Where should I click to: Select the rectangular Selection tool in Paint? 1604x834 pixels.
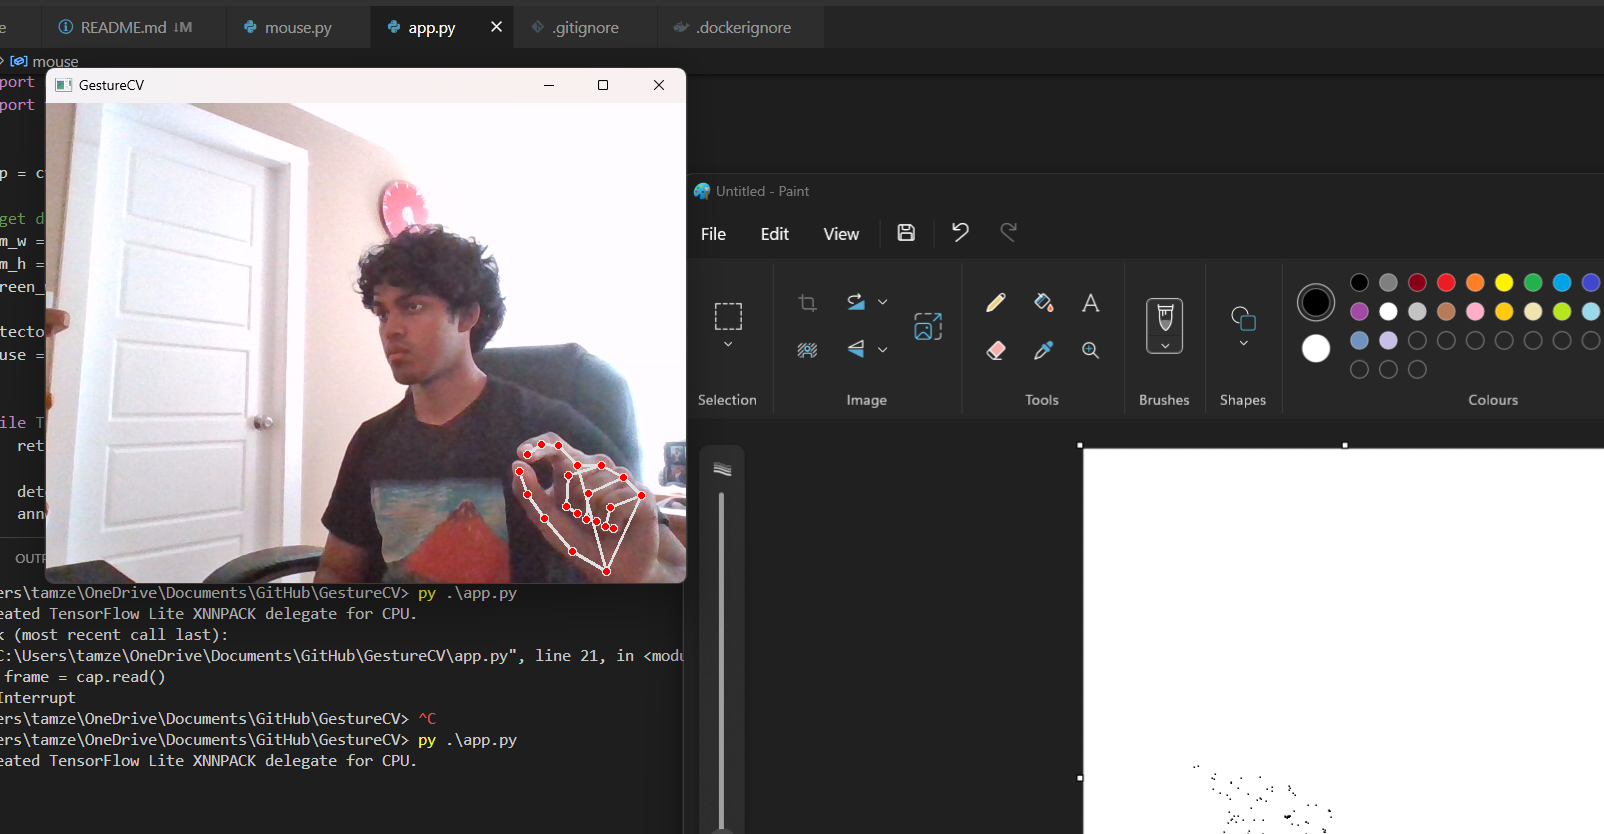tap(728, 316)
